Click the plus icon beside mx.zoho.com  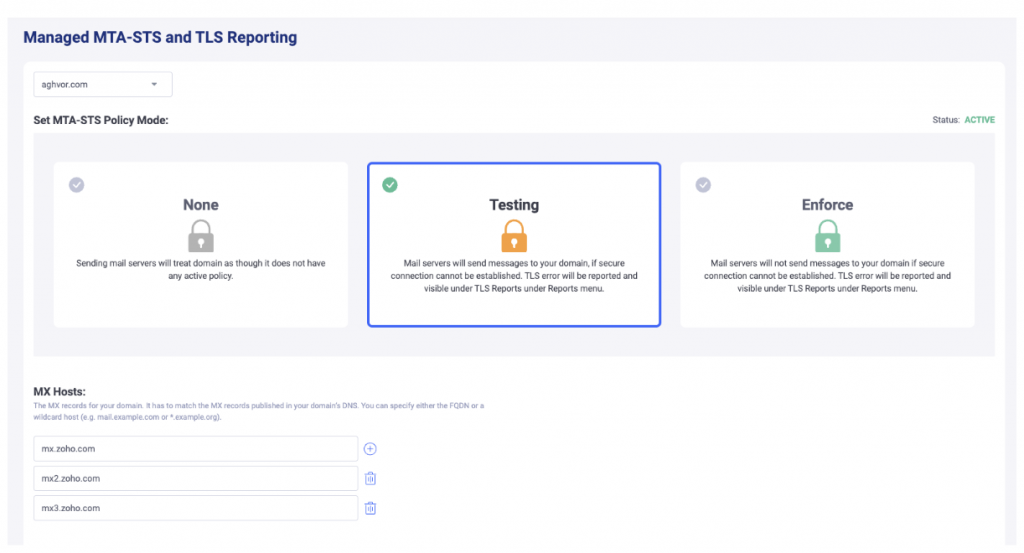pos(370,449)
